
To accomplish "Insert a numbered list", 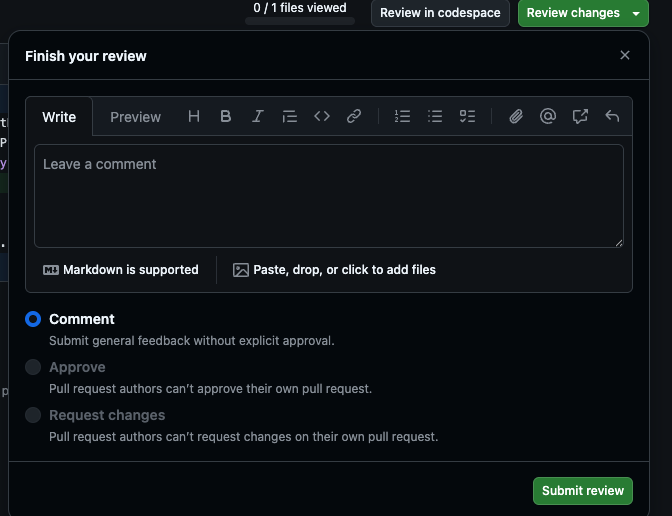I will tap(402, 116).
